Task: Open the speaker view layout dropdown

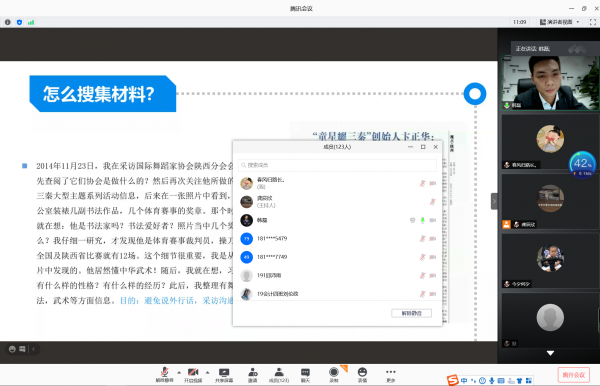Action: pos(559,22)
